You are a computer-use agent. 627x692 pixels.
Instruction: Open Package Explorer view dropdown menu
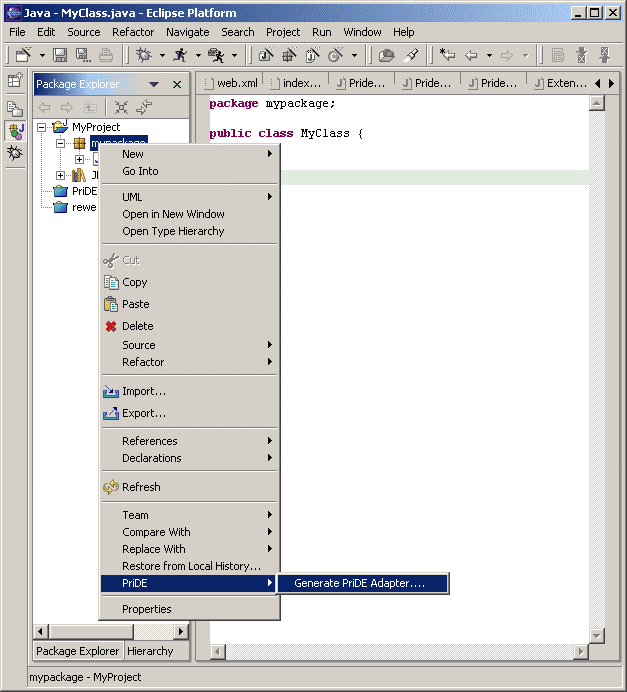[154, 85]
